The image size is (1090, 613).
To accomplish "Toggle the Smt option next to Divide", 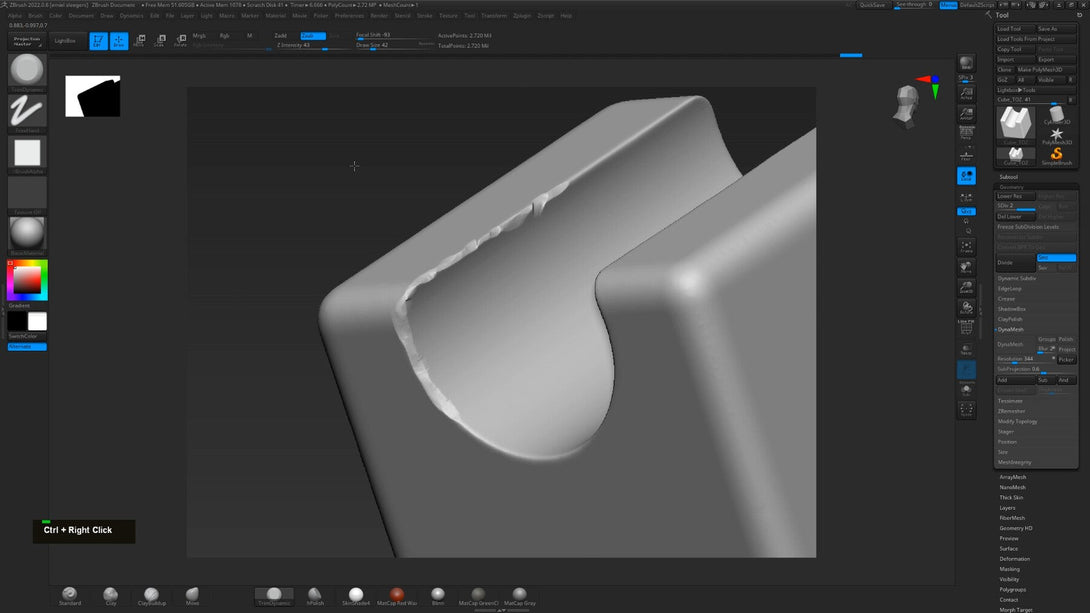I will [1057, 258].
